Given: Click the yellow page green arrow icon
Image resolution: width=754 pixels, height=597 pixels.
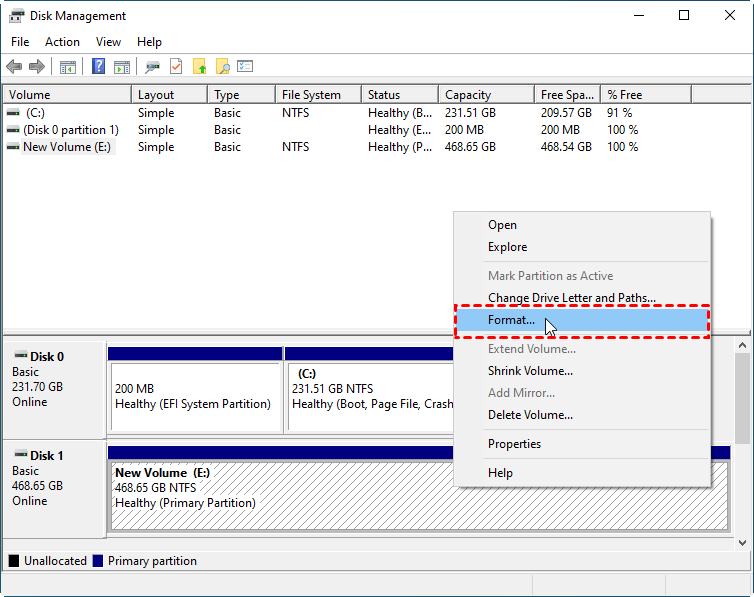Looking at the screenshot, I should [x=200, y=67].
